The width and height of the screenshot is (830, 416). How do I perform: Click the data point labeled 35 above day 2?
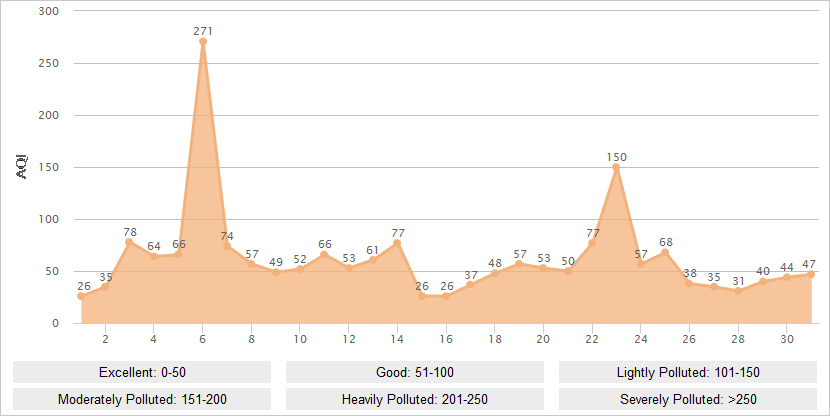pyautogui.click(x=105, y=286)
